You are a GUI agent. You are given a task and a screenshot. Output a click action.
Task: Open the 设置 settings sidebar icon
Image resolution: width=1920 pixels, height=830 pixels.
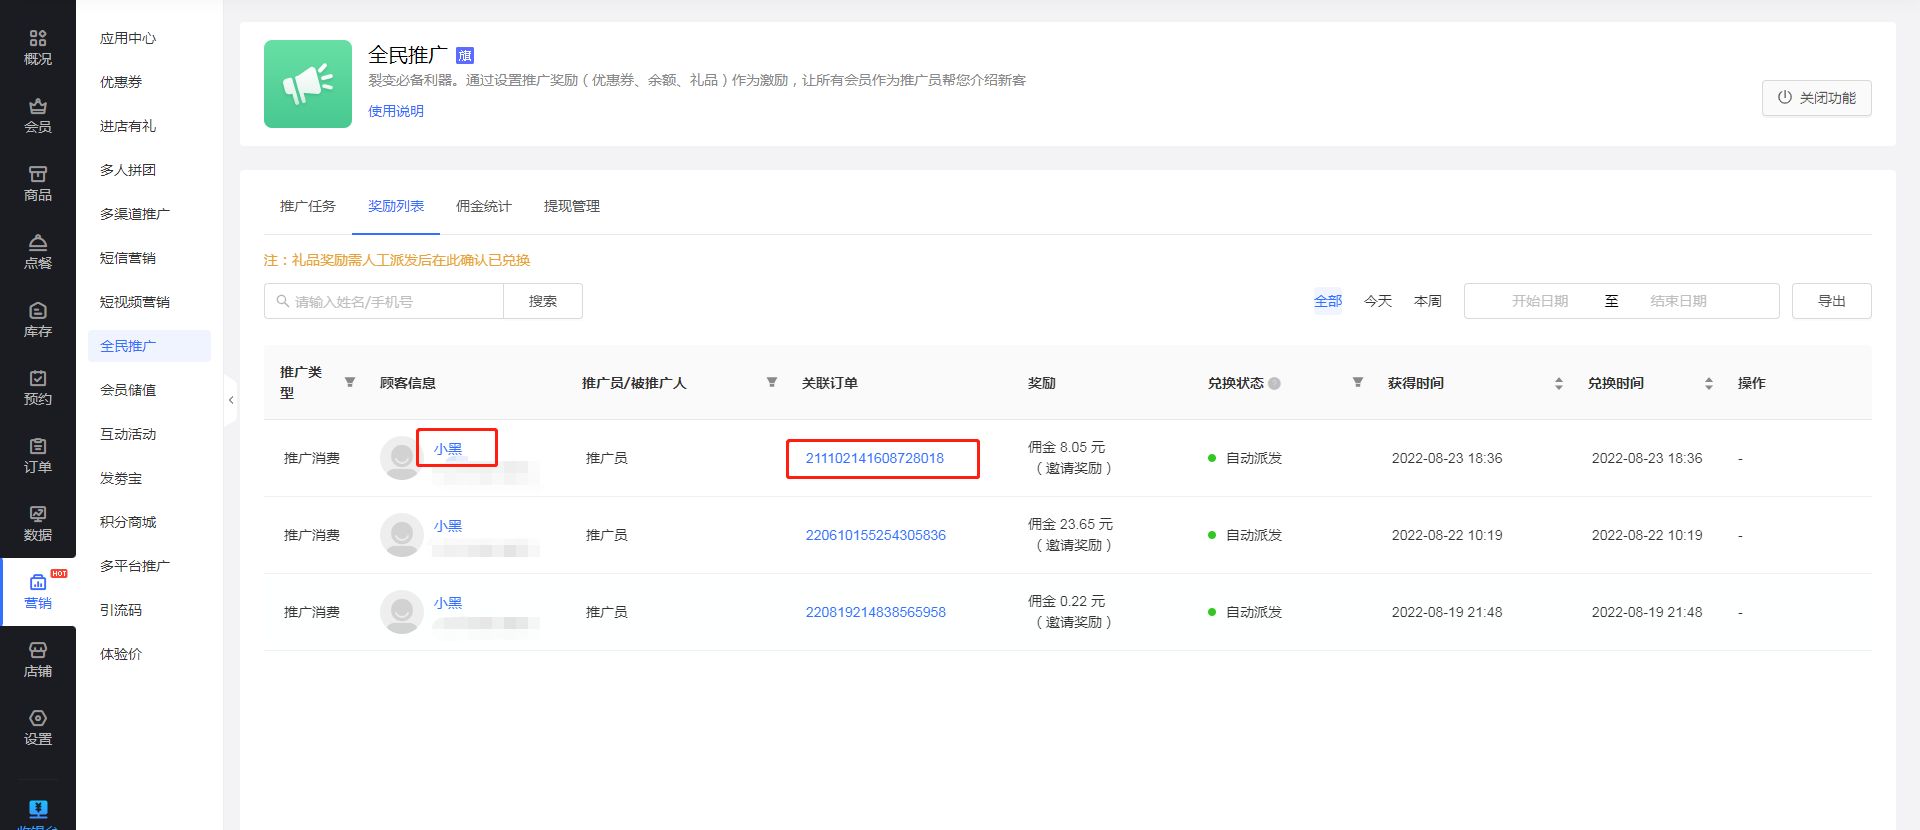pos(38,728)
